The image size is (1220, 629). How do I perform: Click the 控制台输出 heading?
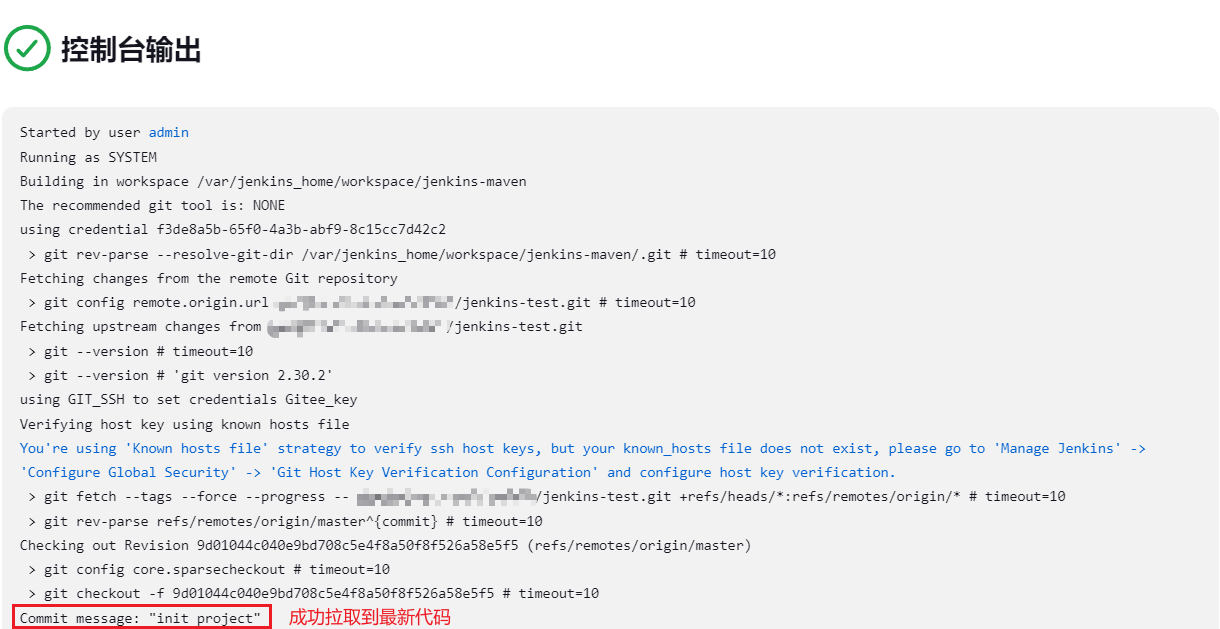tap(131, 49)
